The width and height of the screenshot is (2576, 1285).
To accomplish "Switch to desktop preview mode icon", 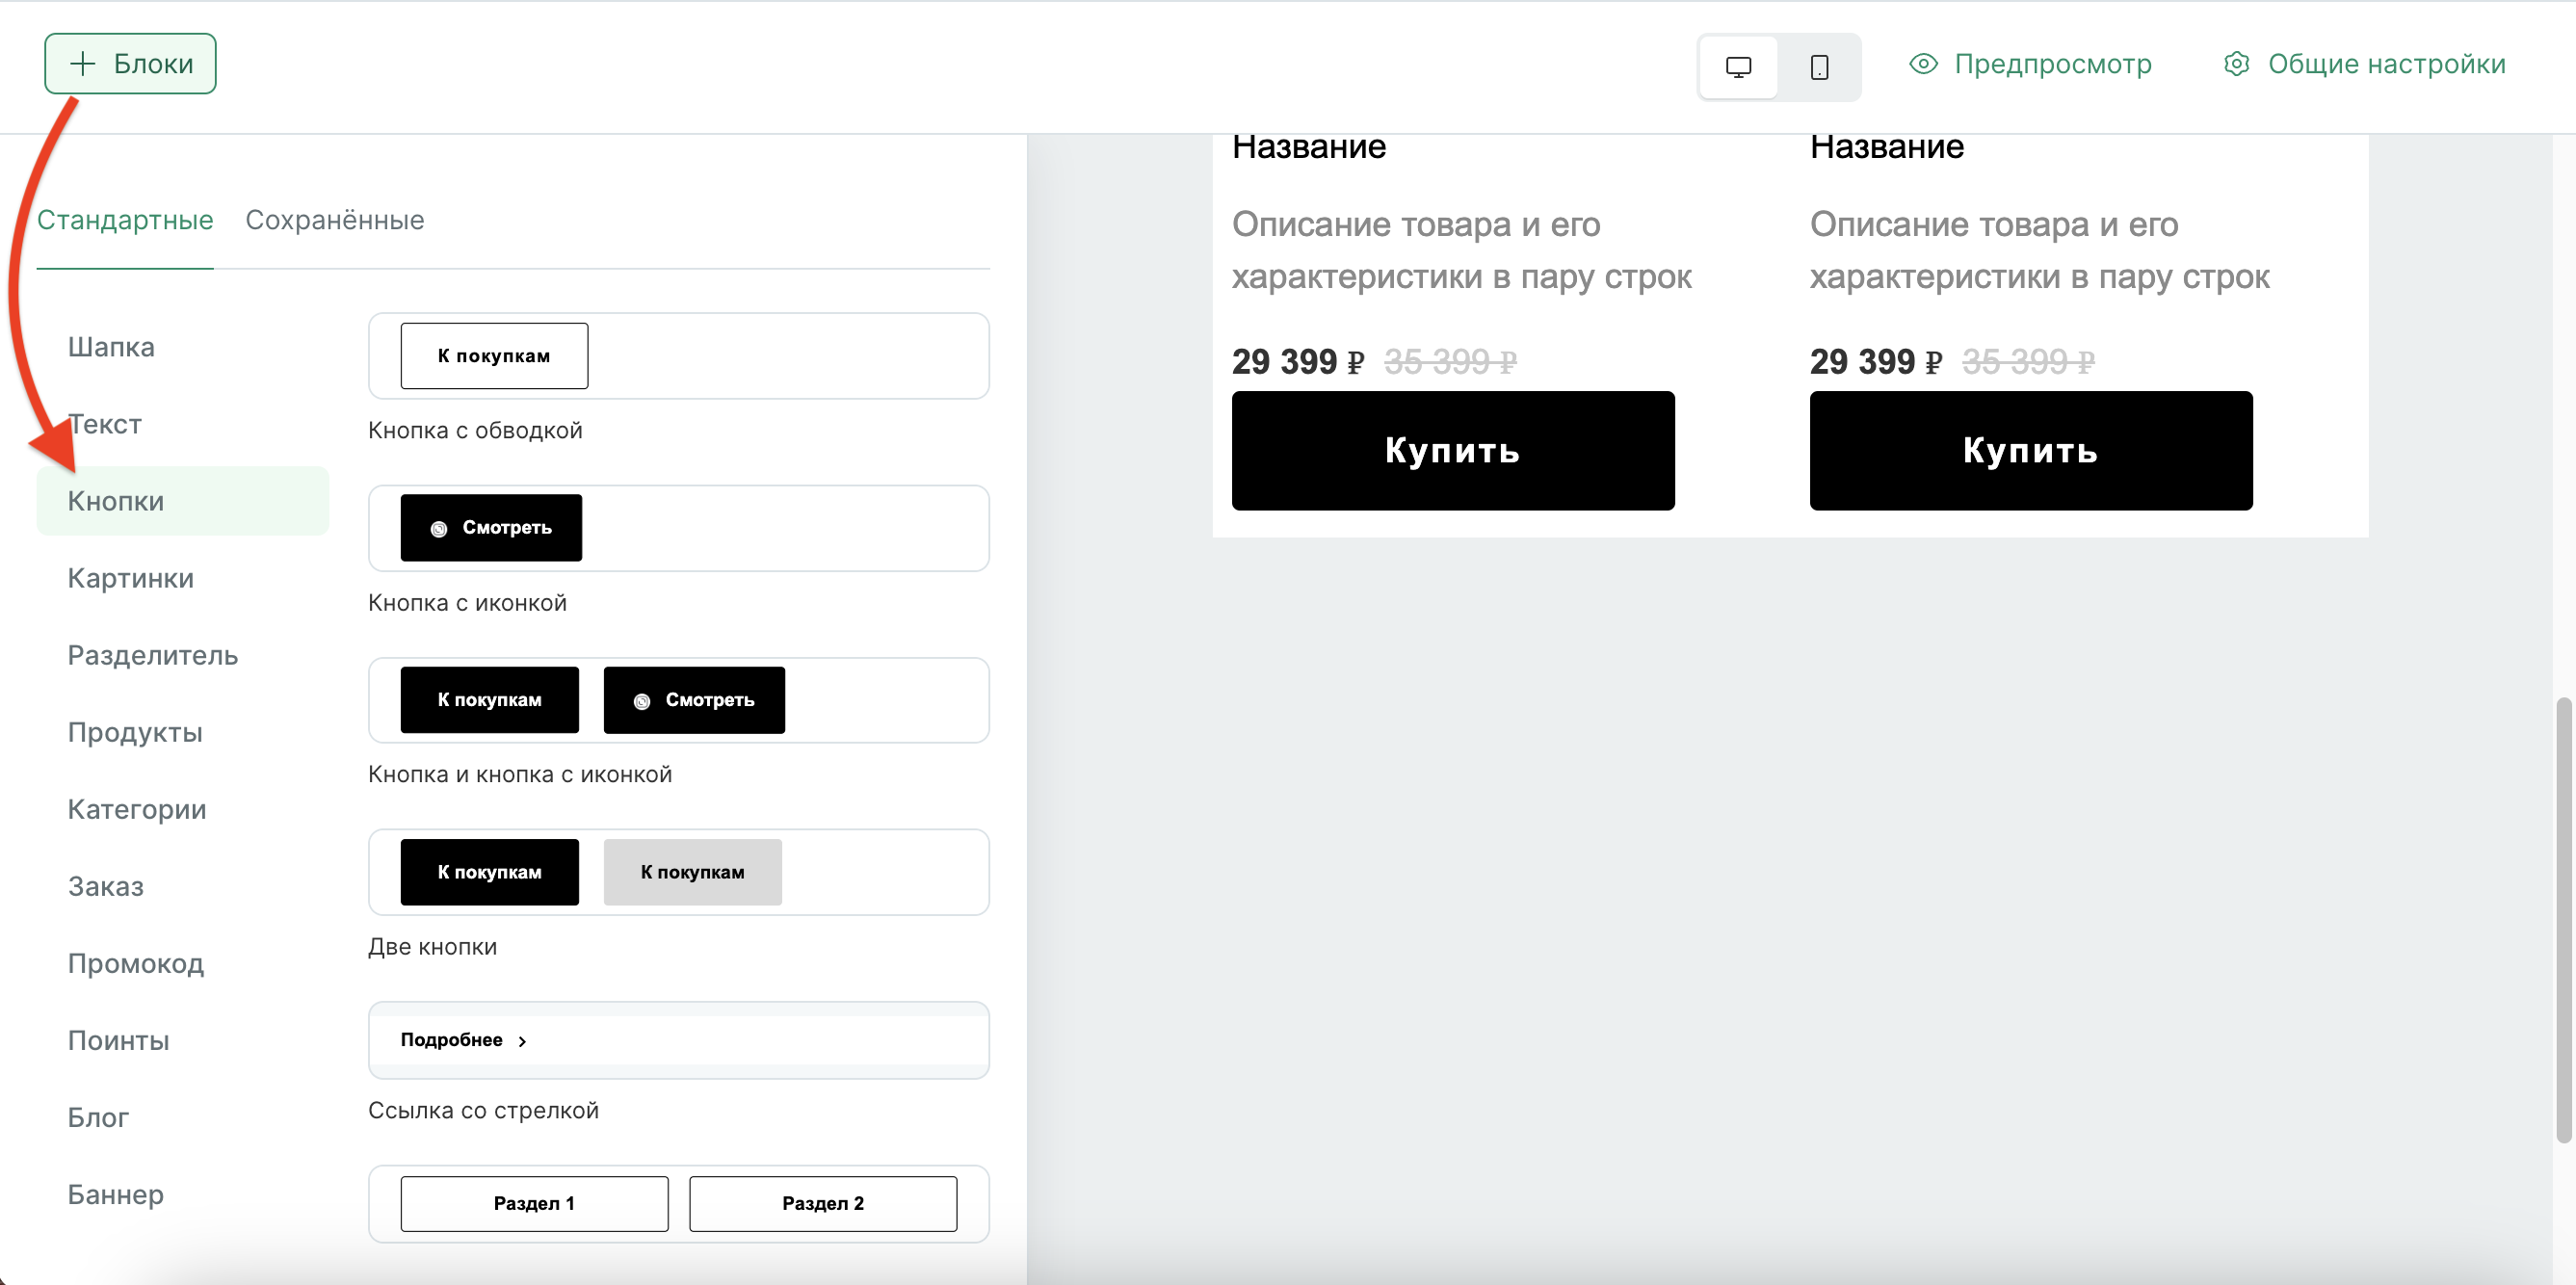I will tap(1738, 67).
